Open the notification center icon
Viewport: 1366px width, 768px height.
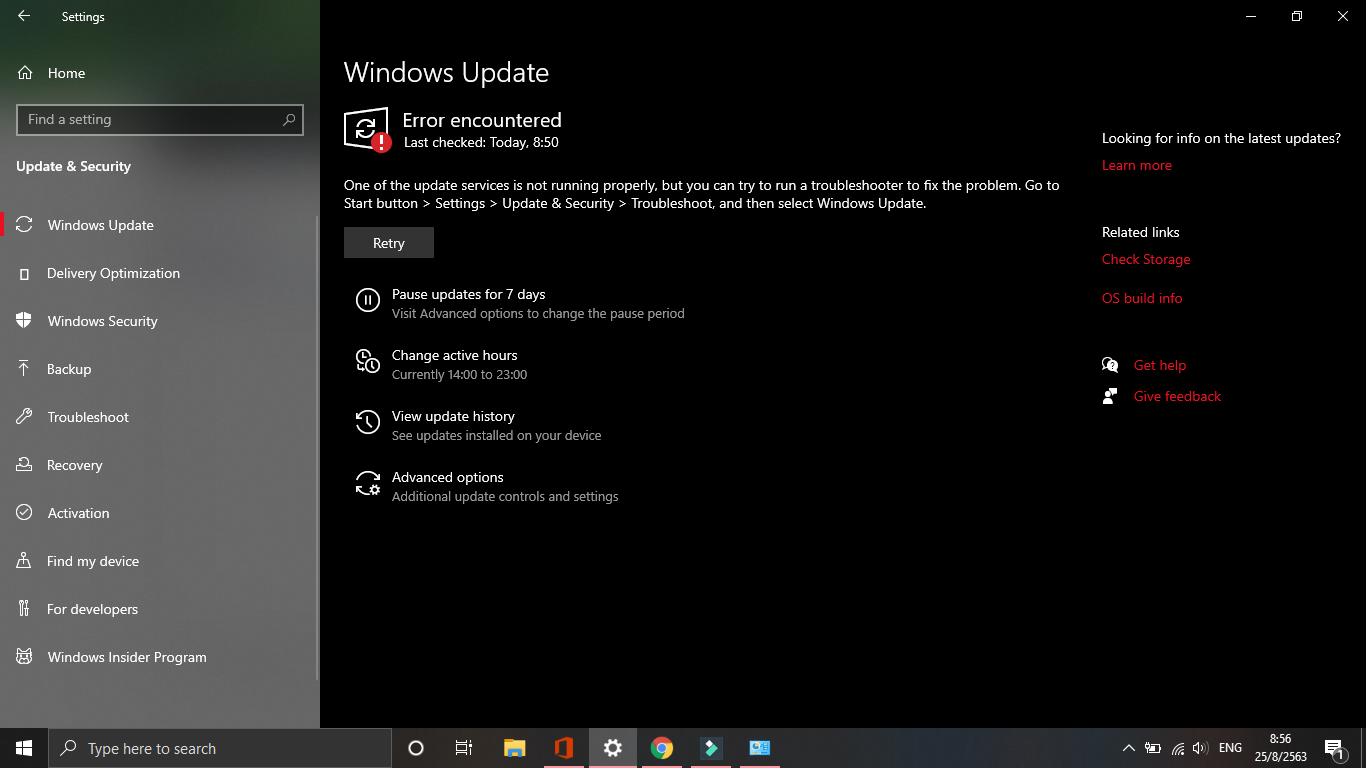[1334, 748]
